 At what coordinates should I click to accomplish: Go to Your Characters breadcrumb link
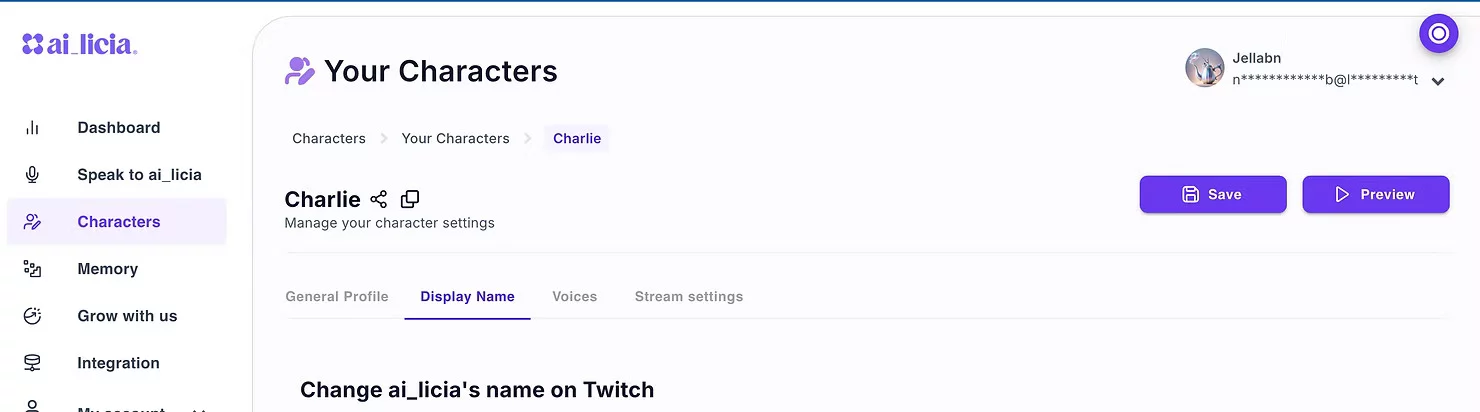(x=455, y=139)
